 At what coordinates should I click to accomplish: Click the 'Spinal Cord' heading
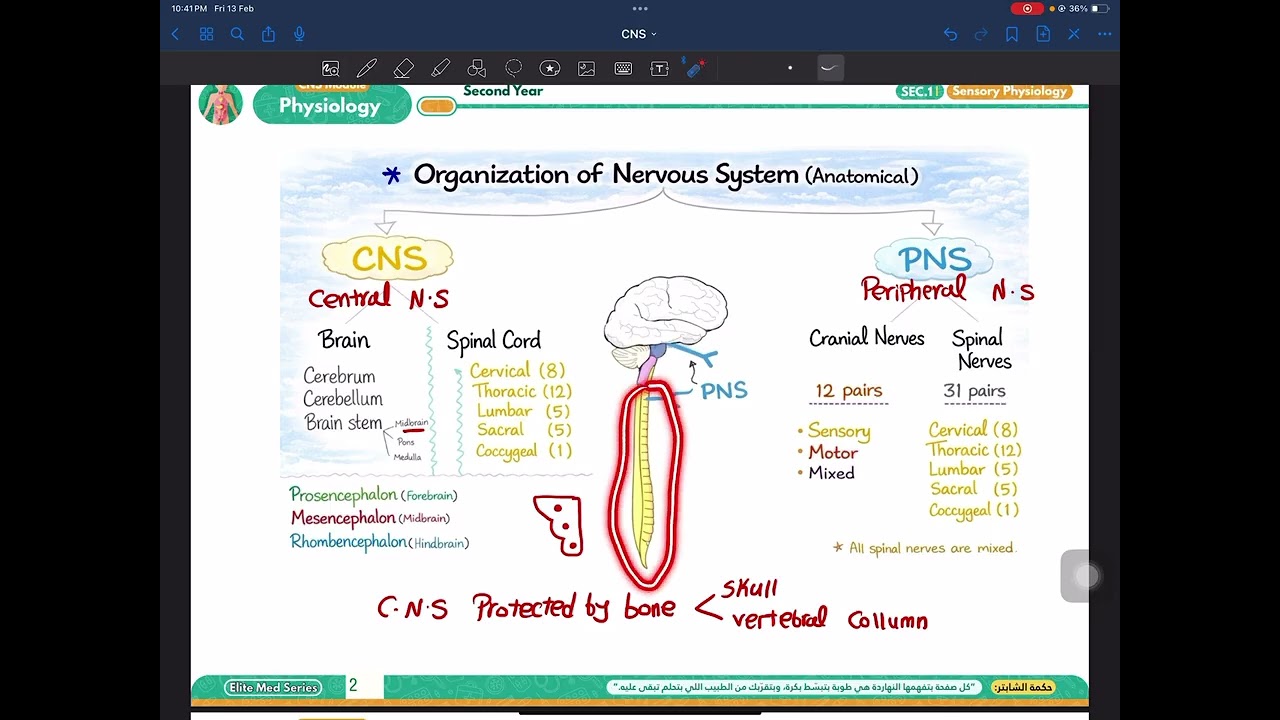494,341
